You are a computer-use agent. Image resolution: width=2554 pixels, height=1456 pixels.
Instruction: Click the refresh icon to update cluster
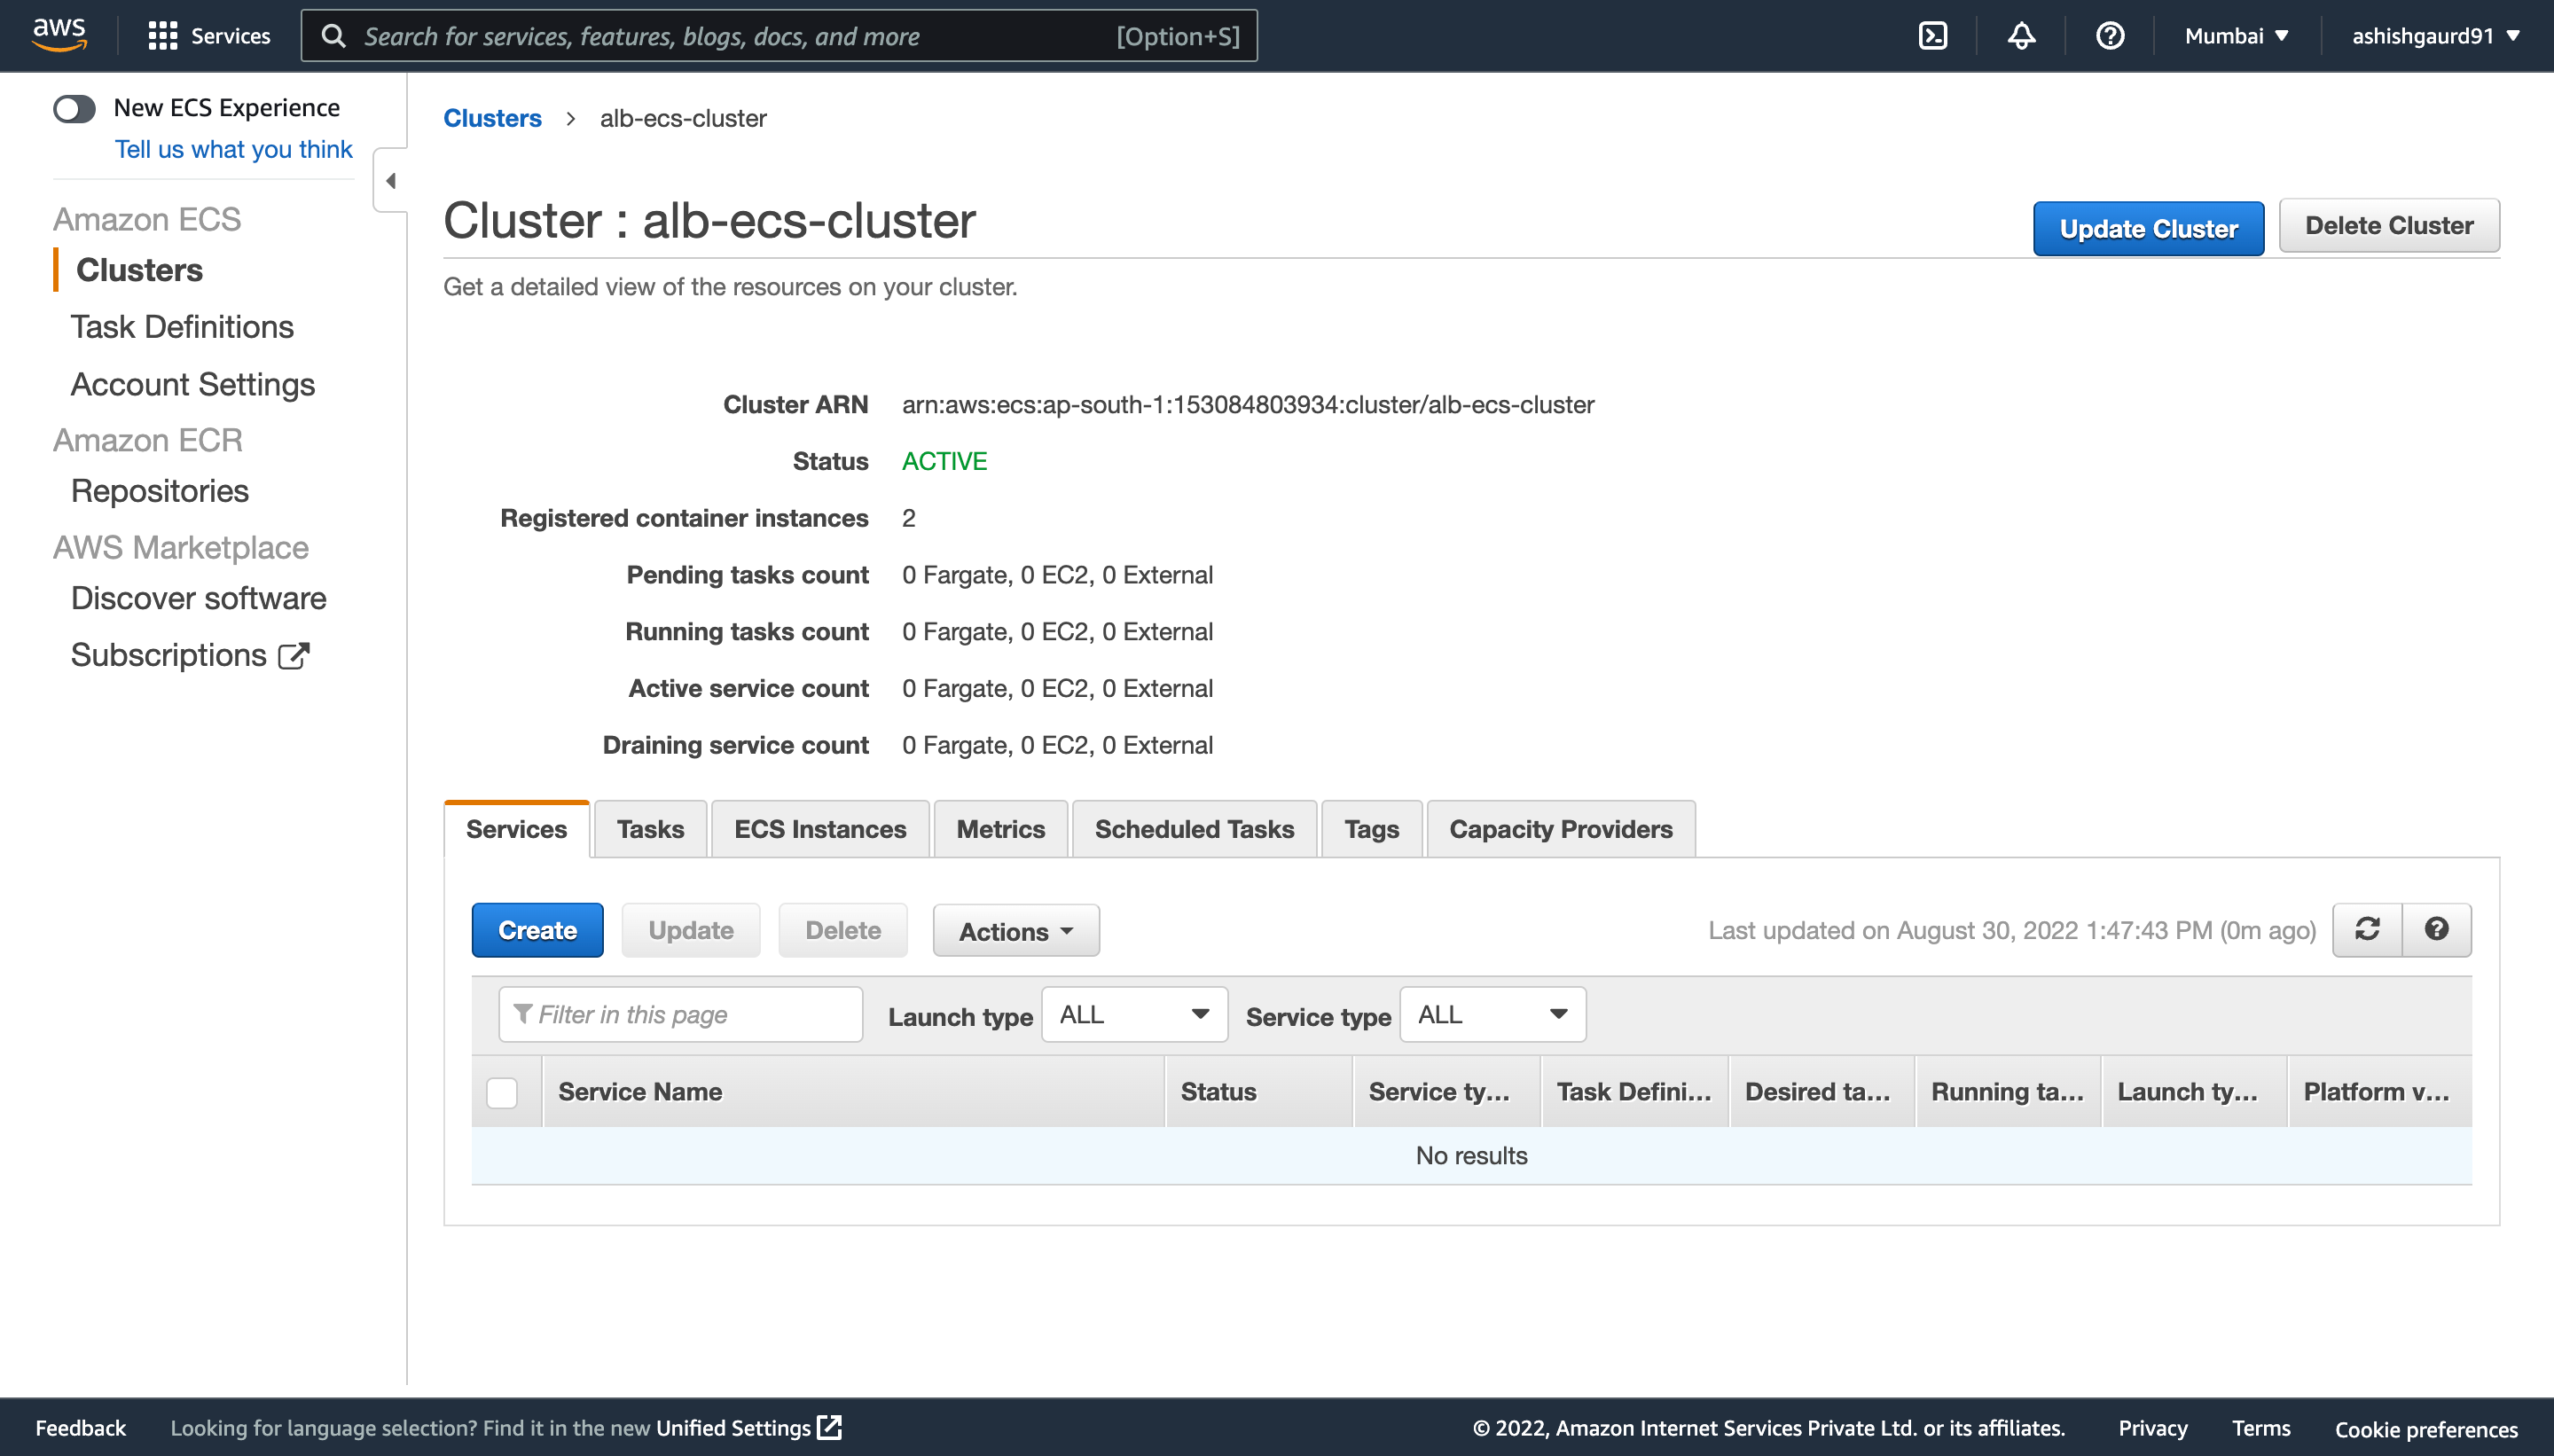point(2368,930)
